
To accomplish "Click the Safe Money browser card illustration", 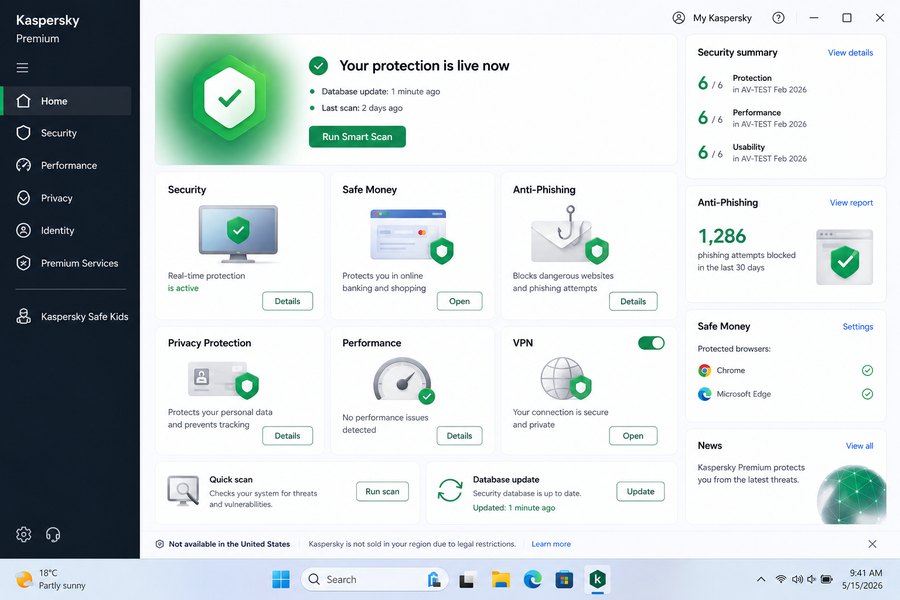I will point(412,237).
